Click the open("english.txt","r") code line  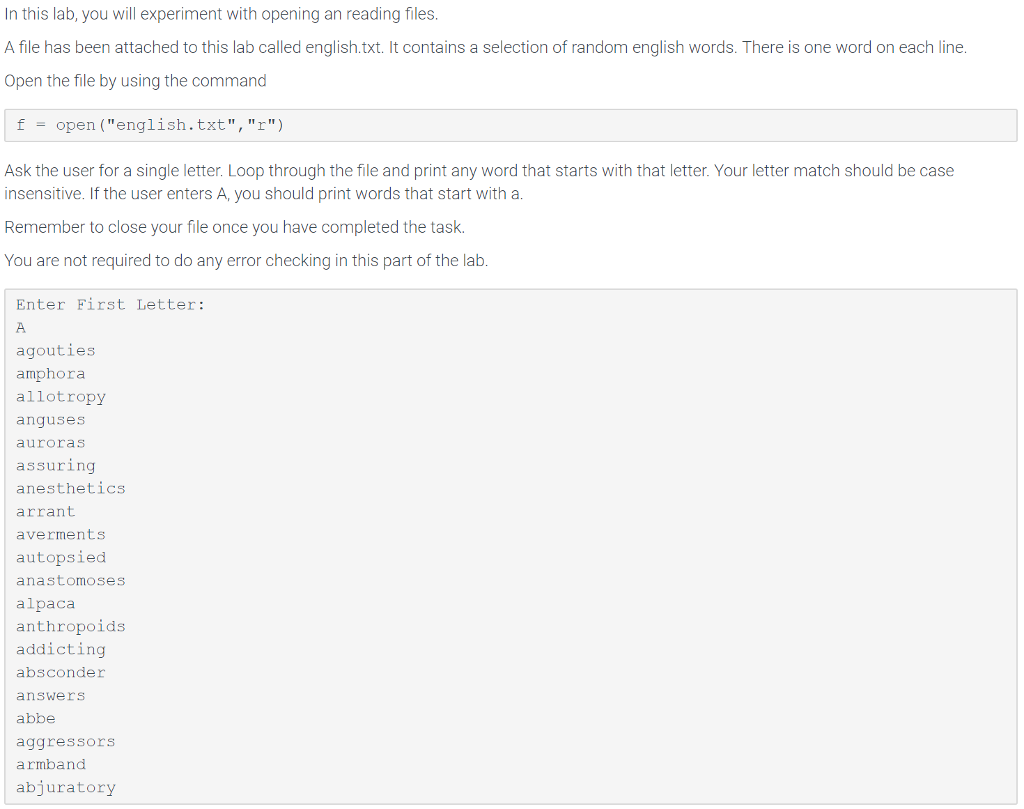coord(150,125)
